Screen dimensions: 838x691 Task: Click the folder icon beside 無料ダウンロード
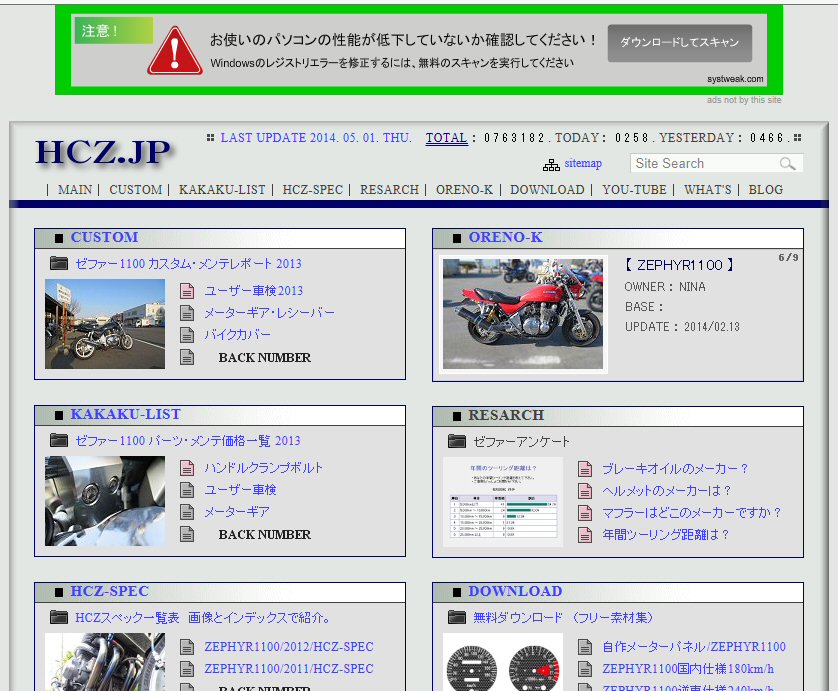pyautogui.click(x=457, y=617)
